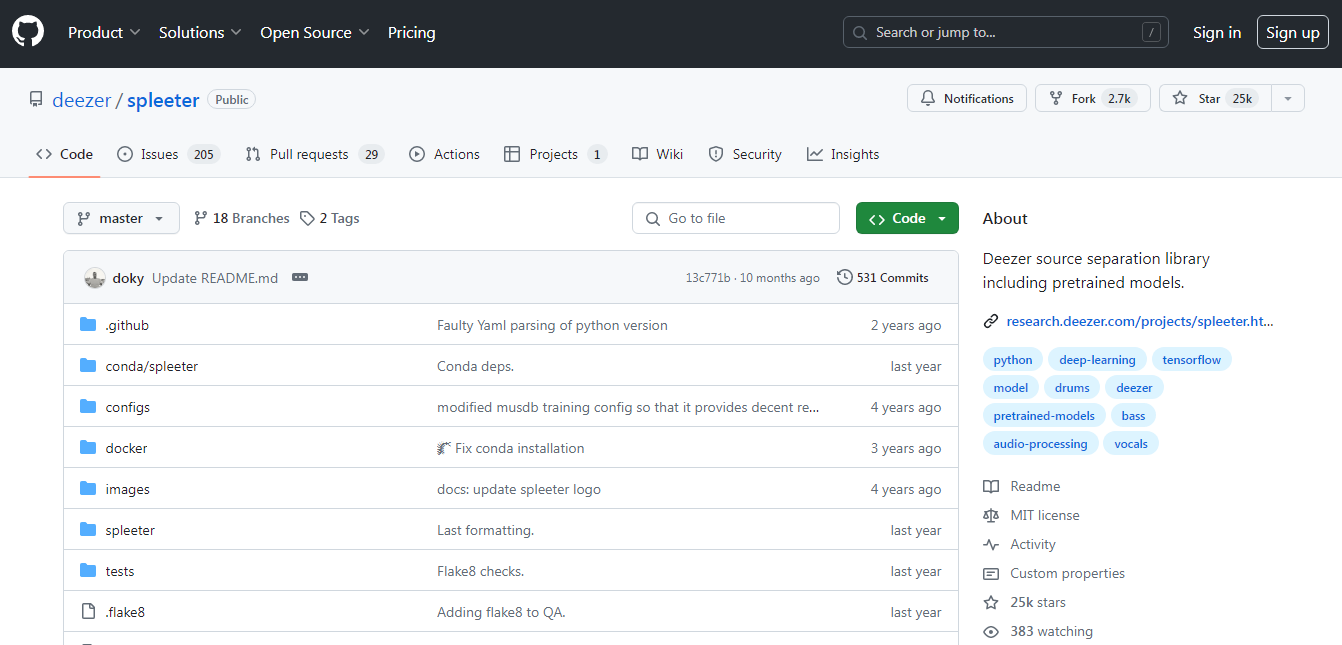Open the Solutions menu

pos(200,33)
